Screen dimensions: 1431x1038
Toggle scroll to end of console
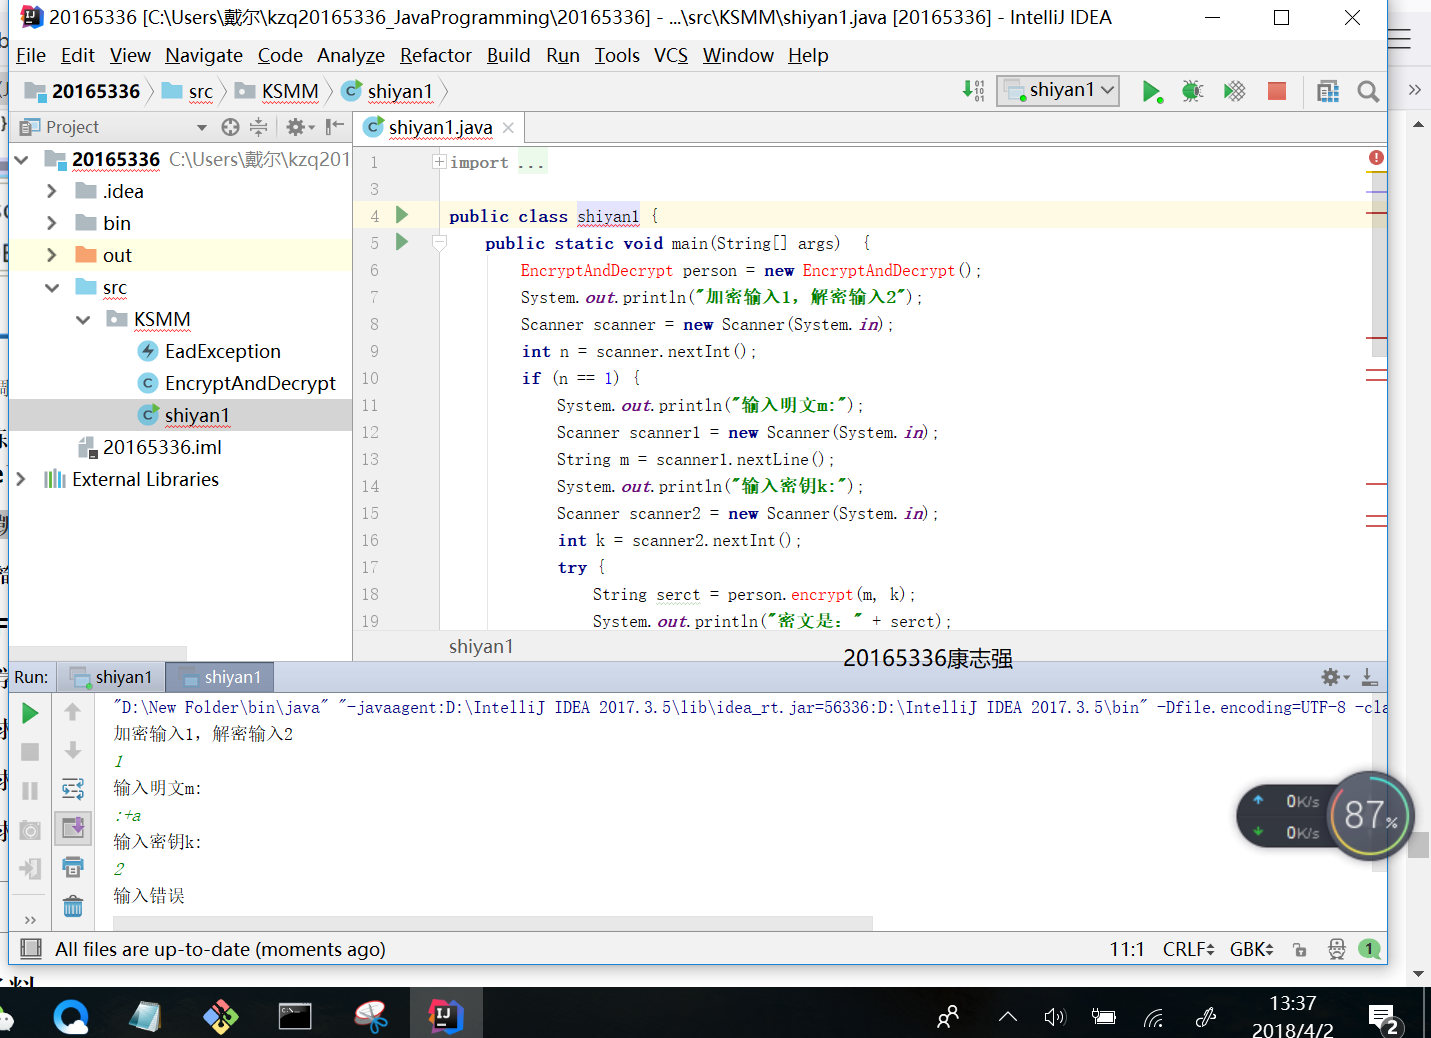point(73,828)
